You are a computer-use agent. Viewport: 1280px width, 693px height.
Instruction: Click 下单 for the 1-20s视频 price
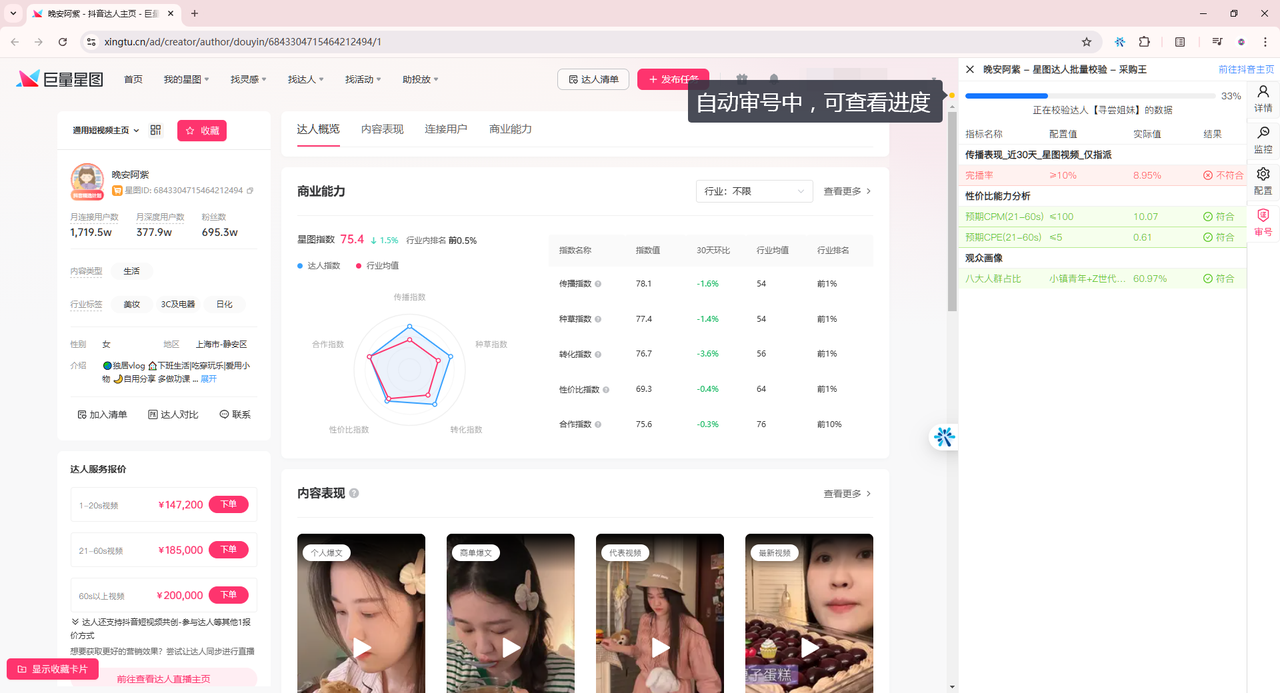tap(228, 505)
